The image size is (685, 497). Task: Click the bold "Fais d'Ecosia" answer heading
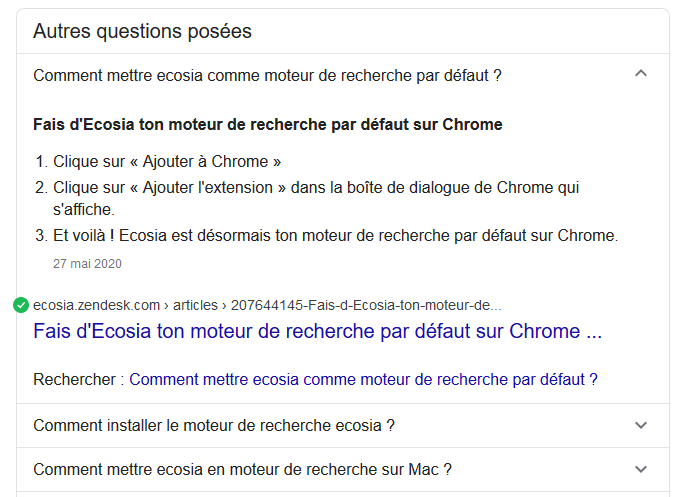click(x=267, y=125)
